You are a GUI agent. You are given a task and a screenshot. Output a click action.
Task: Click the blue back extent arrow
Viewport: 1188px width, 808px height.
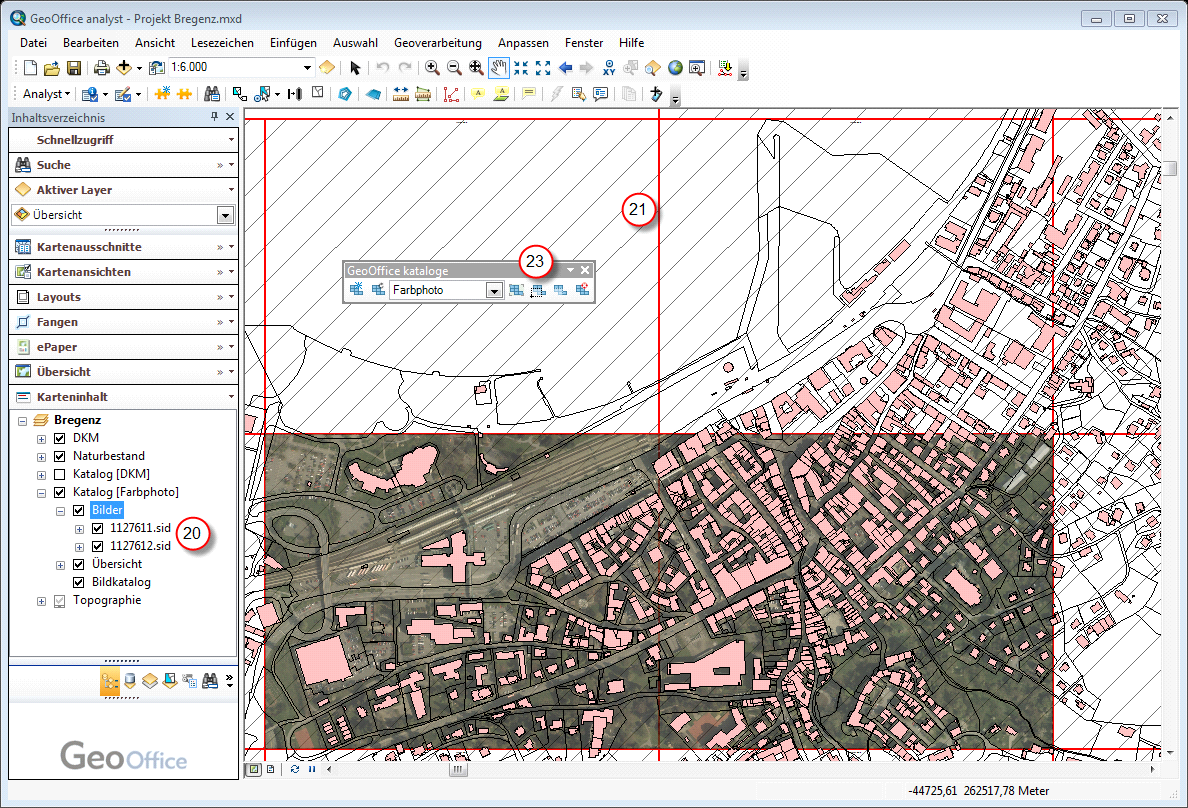pyautogui.click(x=566, y=68)
